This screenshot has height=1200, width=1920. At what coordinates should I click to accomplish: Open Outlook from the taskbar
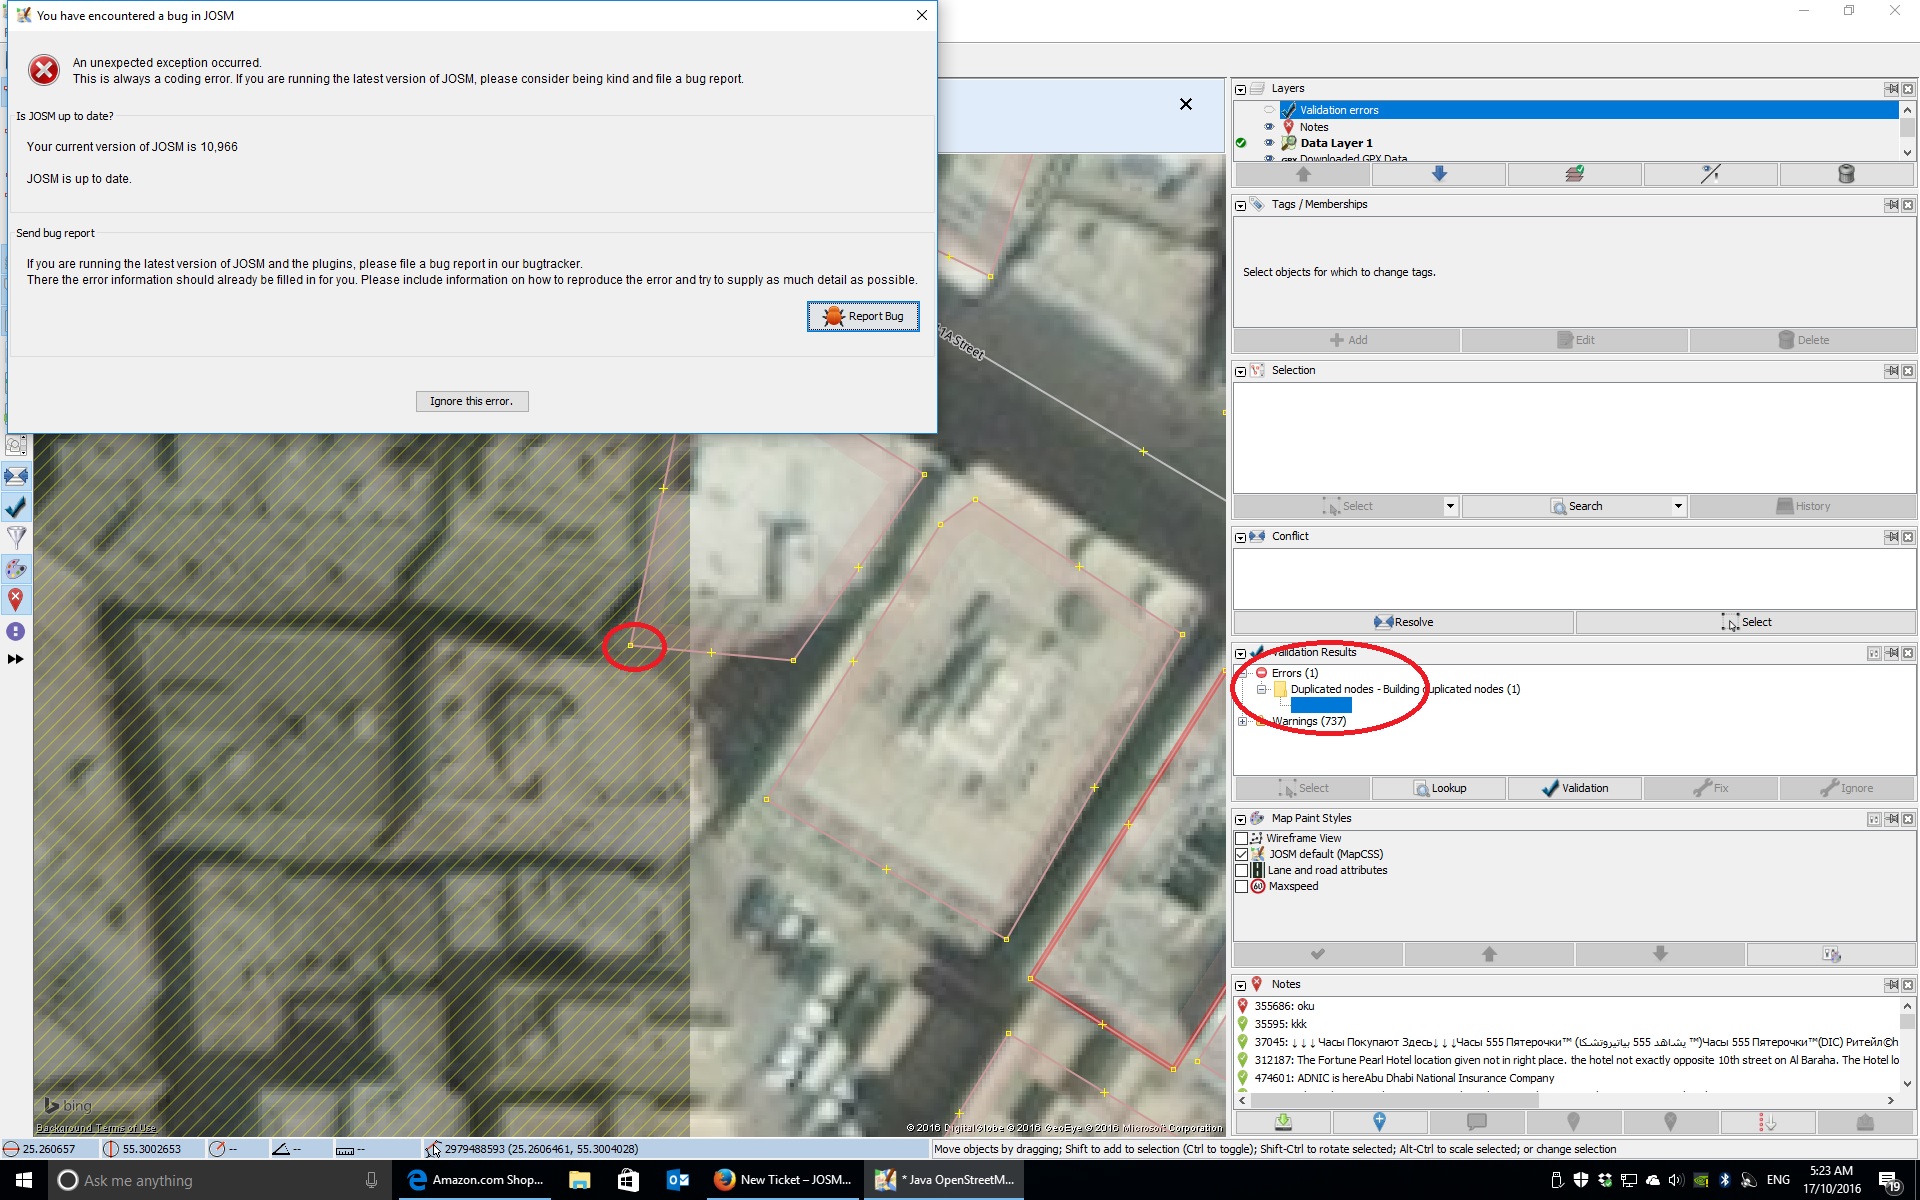tap(677, 1180)
